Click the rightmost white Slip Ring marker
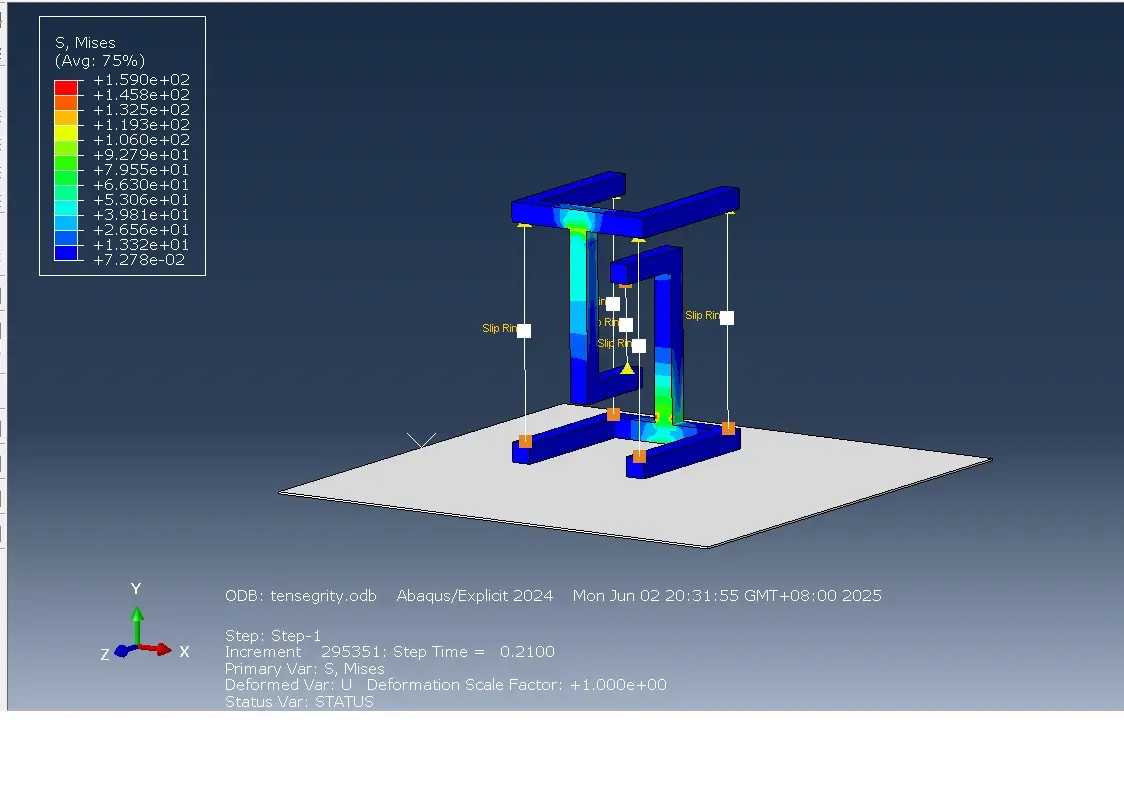The width and height of the screenshot is (1124, 800). pyautogui.click(x=727, y=318)
